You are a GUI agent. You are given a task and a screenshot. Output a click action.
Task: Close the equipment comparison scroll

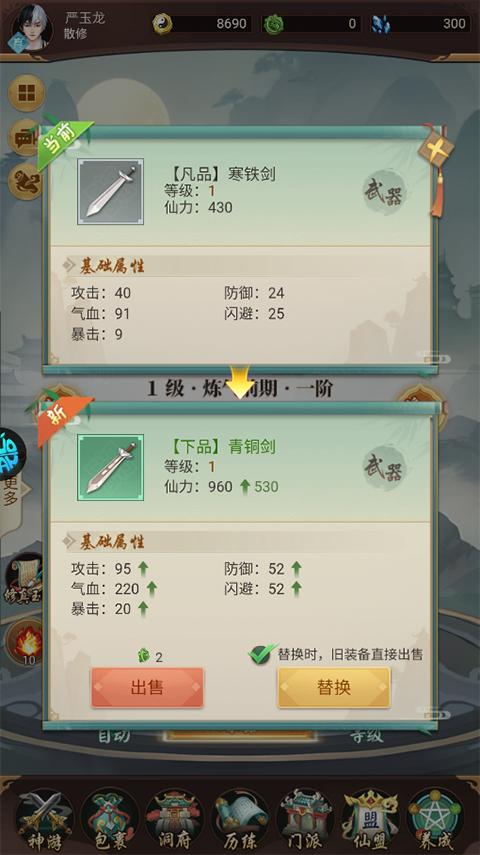(x=437, y=149)
